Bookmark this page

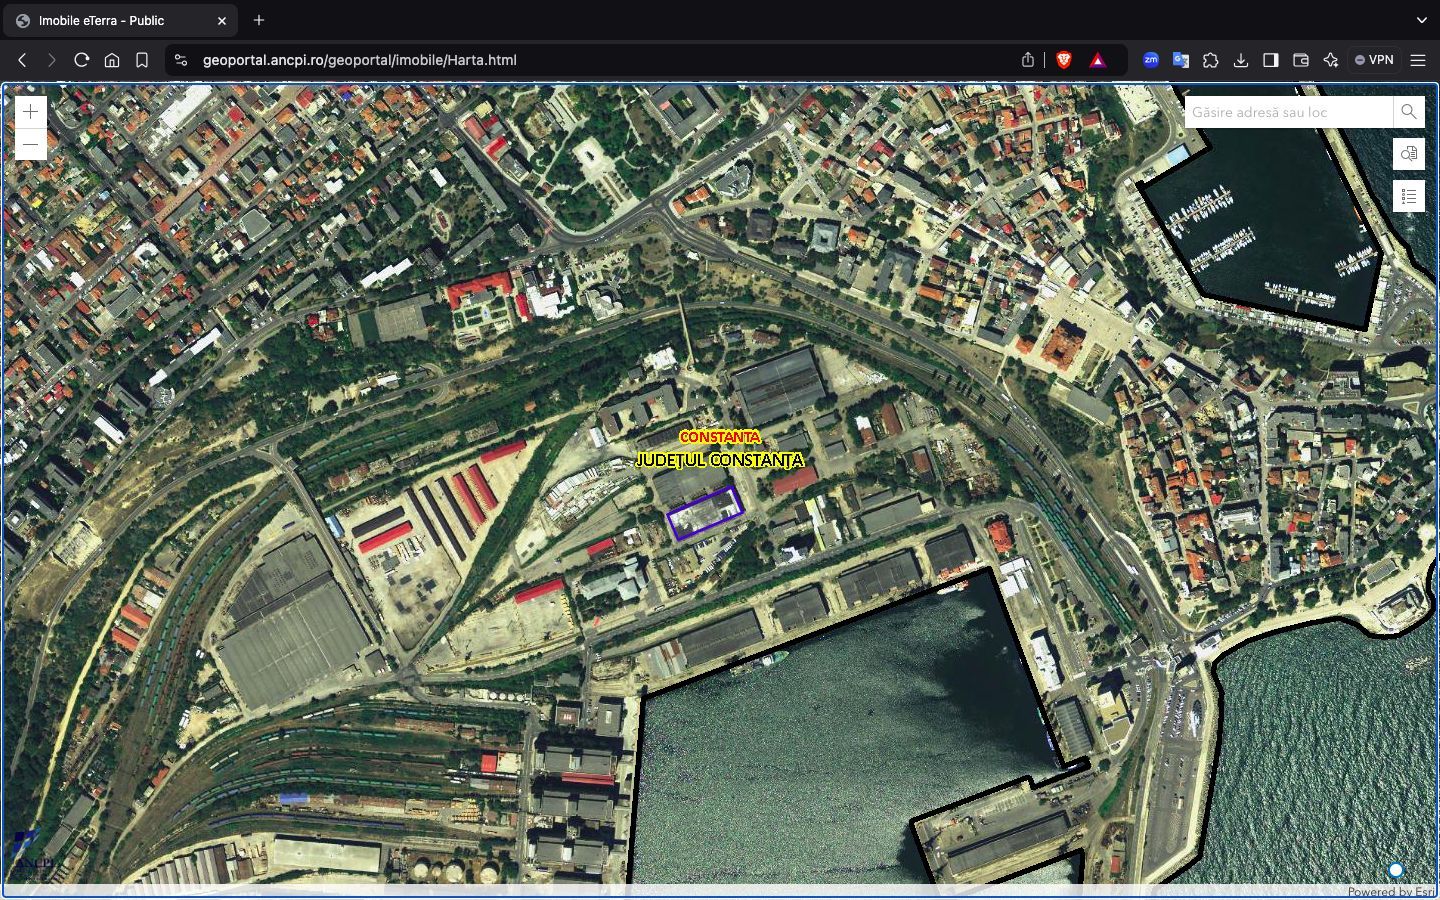142,60
